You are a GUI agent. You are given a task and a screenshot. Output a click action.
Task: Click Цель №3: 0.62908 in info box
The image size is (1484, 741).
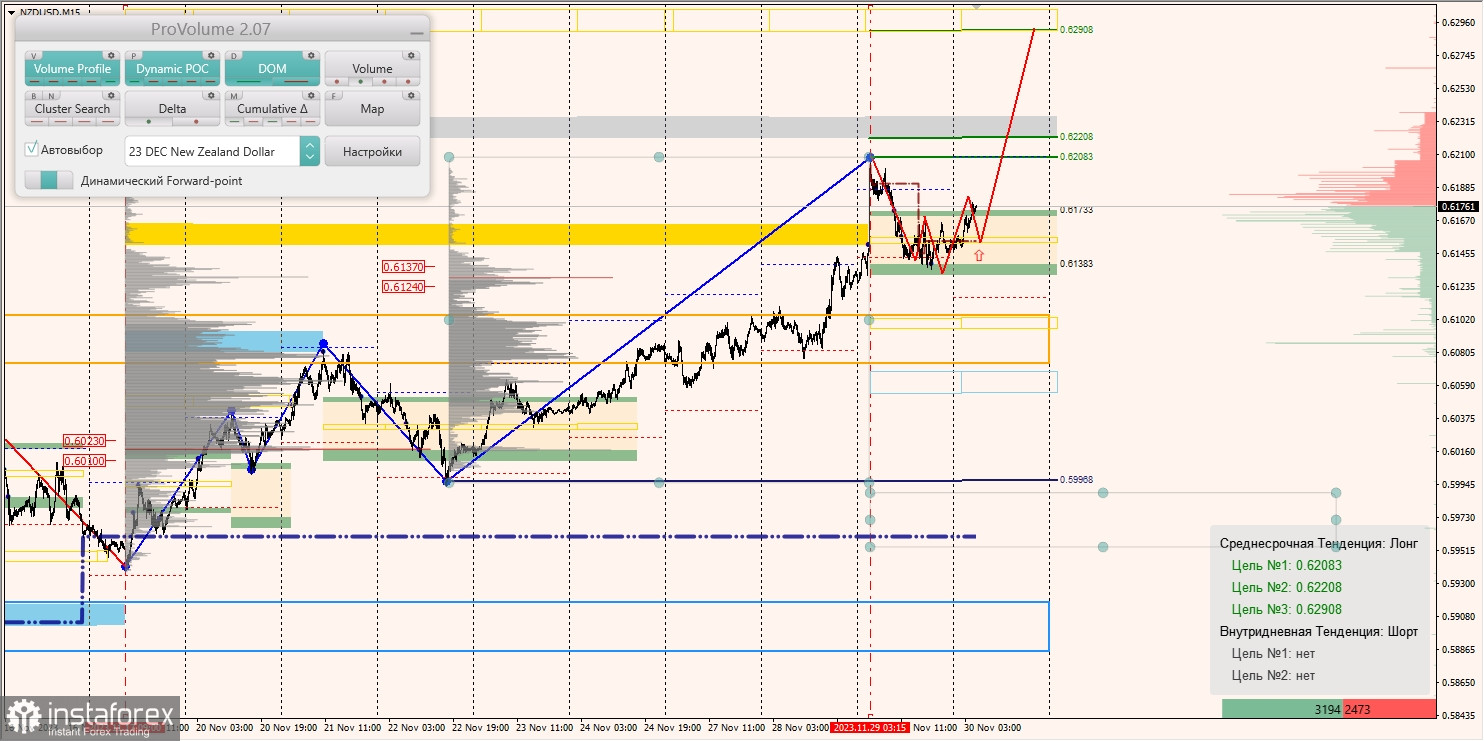1287,609
